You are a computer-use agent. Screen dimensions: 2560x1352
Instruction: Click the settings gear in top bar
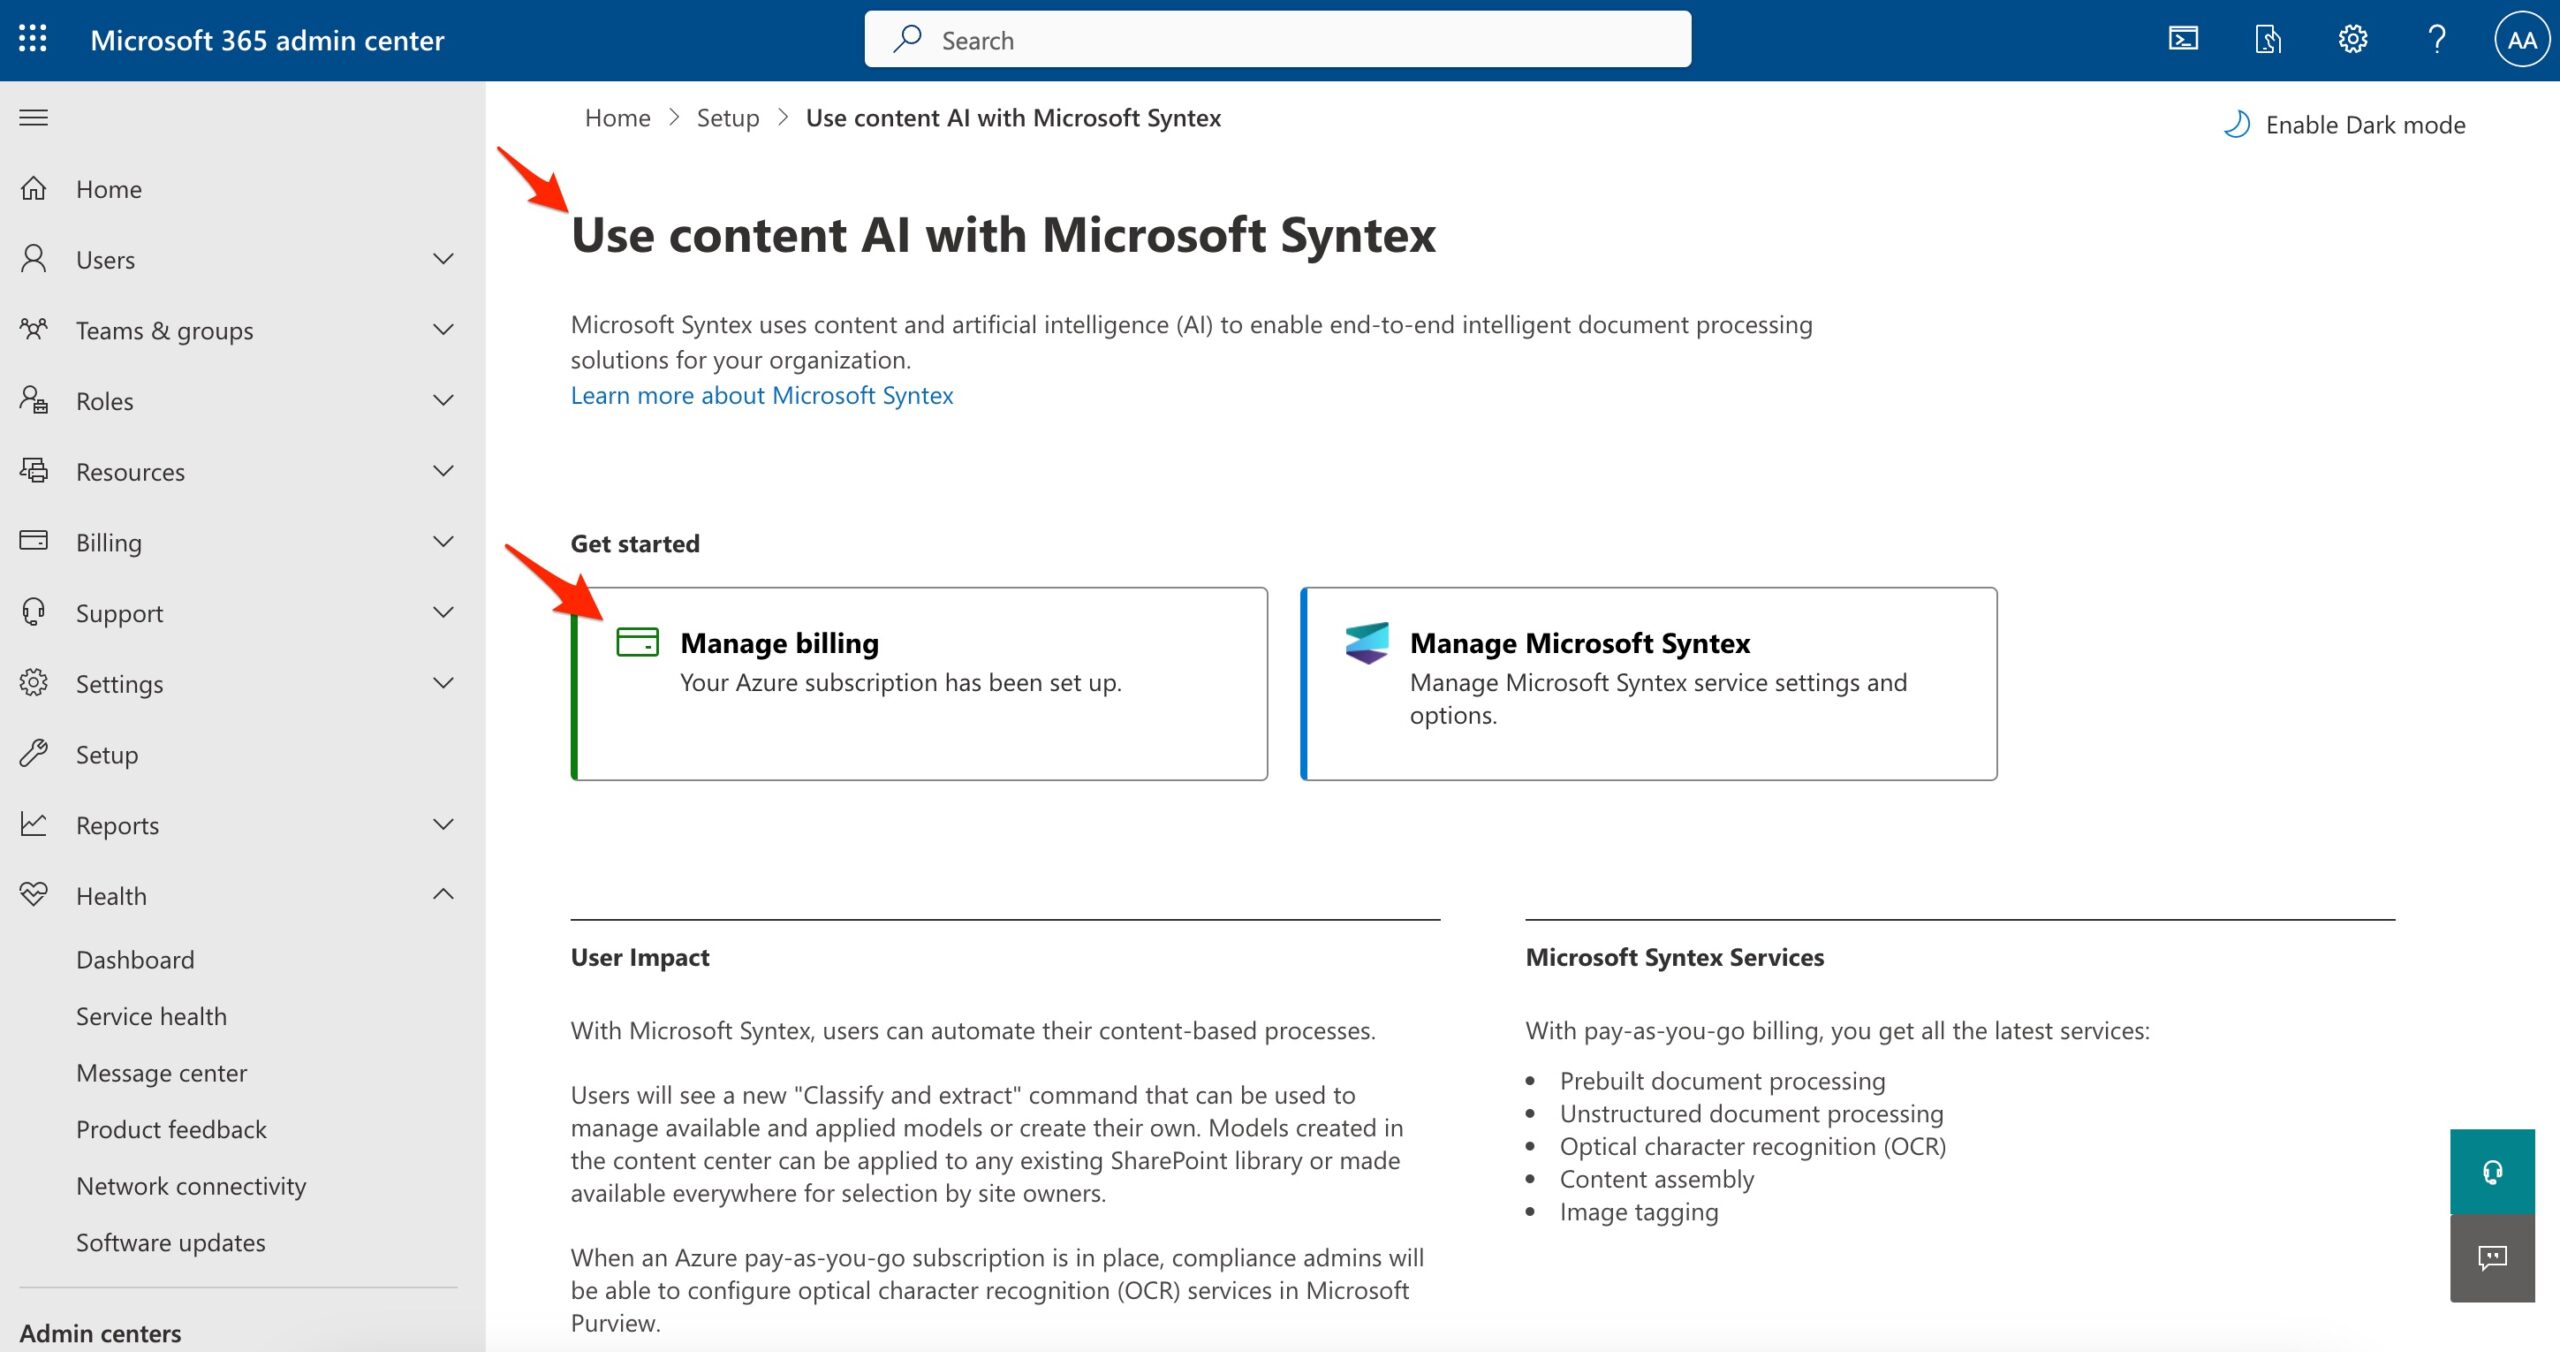tap(2352, 39)
